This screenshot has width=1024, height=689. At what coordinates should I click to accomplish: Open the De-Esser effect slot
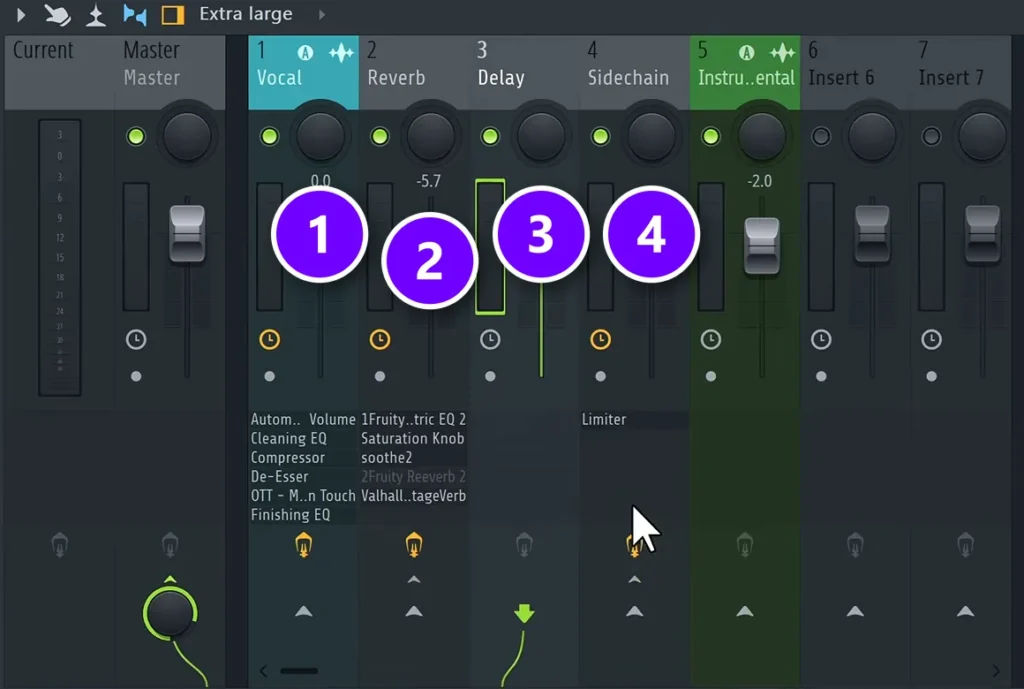(303, 476)
